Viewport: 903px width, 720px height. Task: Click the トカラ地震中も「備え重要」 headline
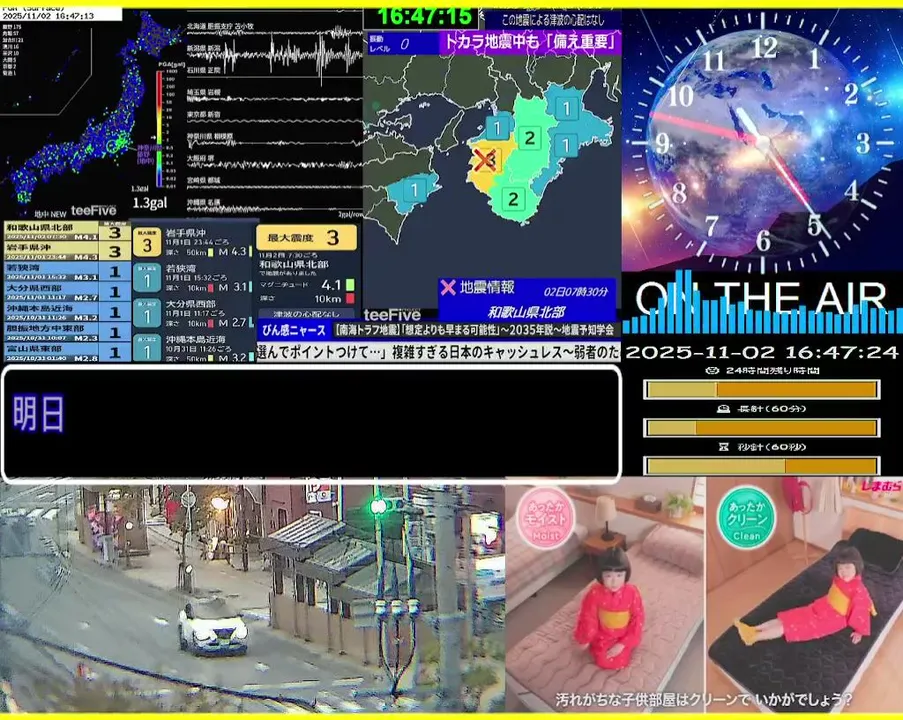tap(529, 42)
